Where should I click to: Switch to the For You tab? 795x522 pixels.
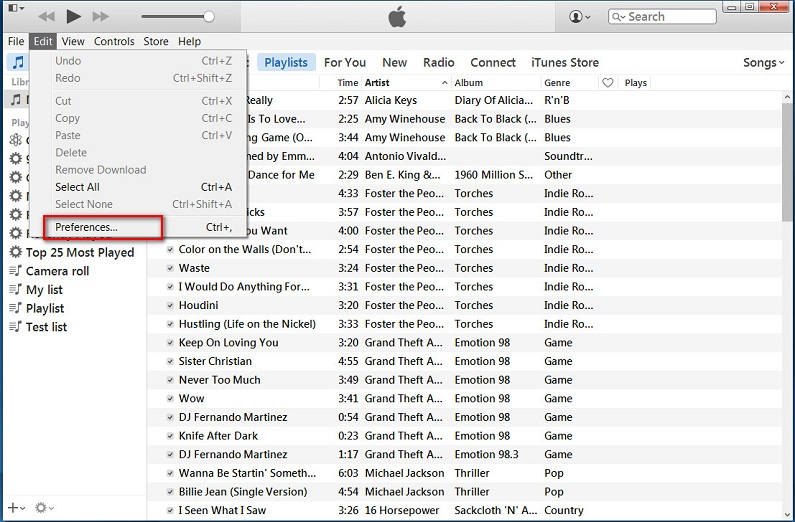point(345,62)
